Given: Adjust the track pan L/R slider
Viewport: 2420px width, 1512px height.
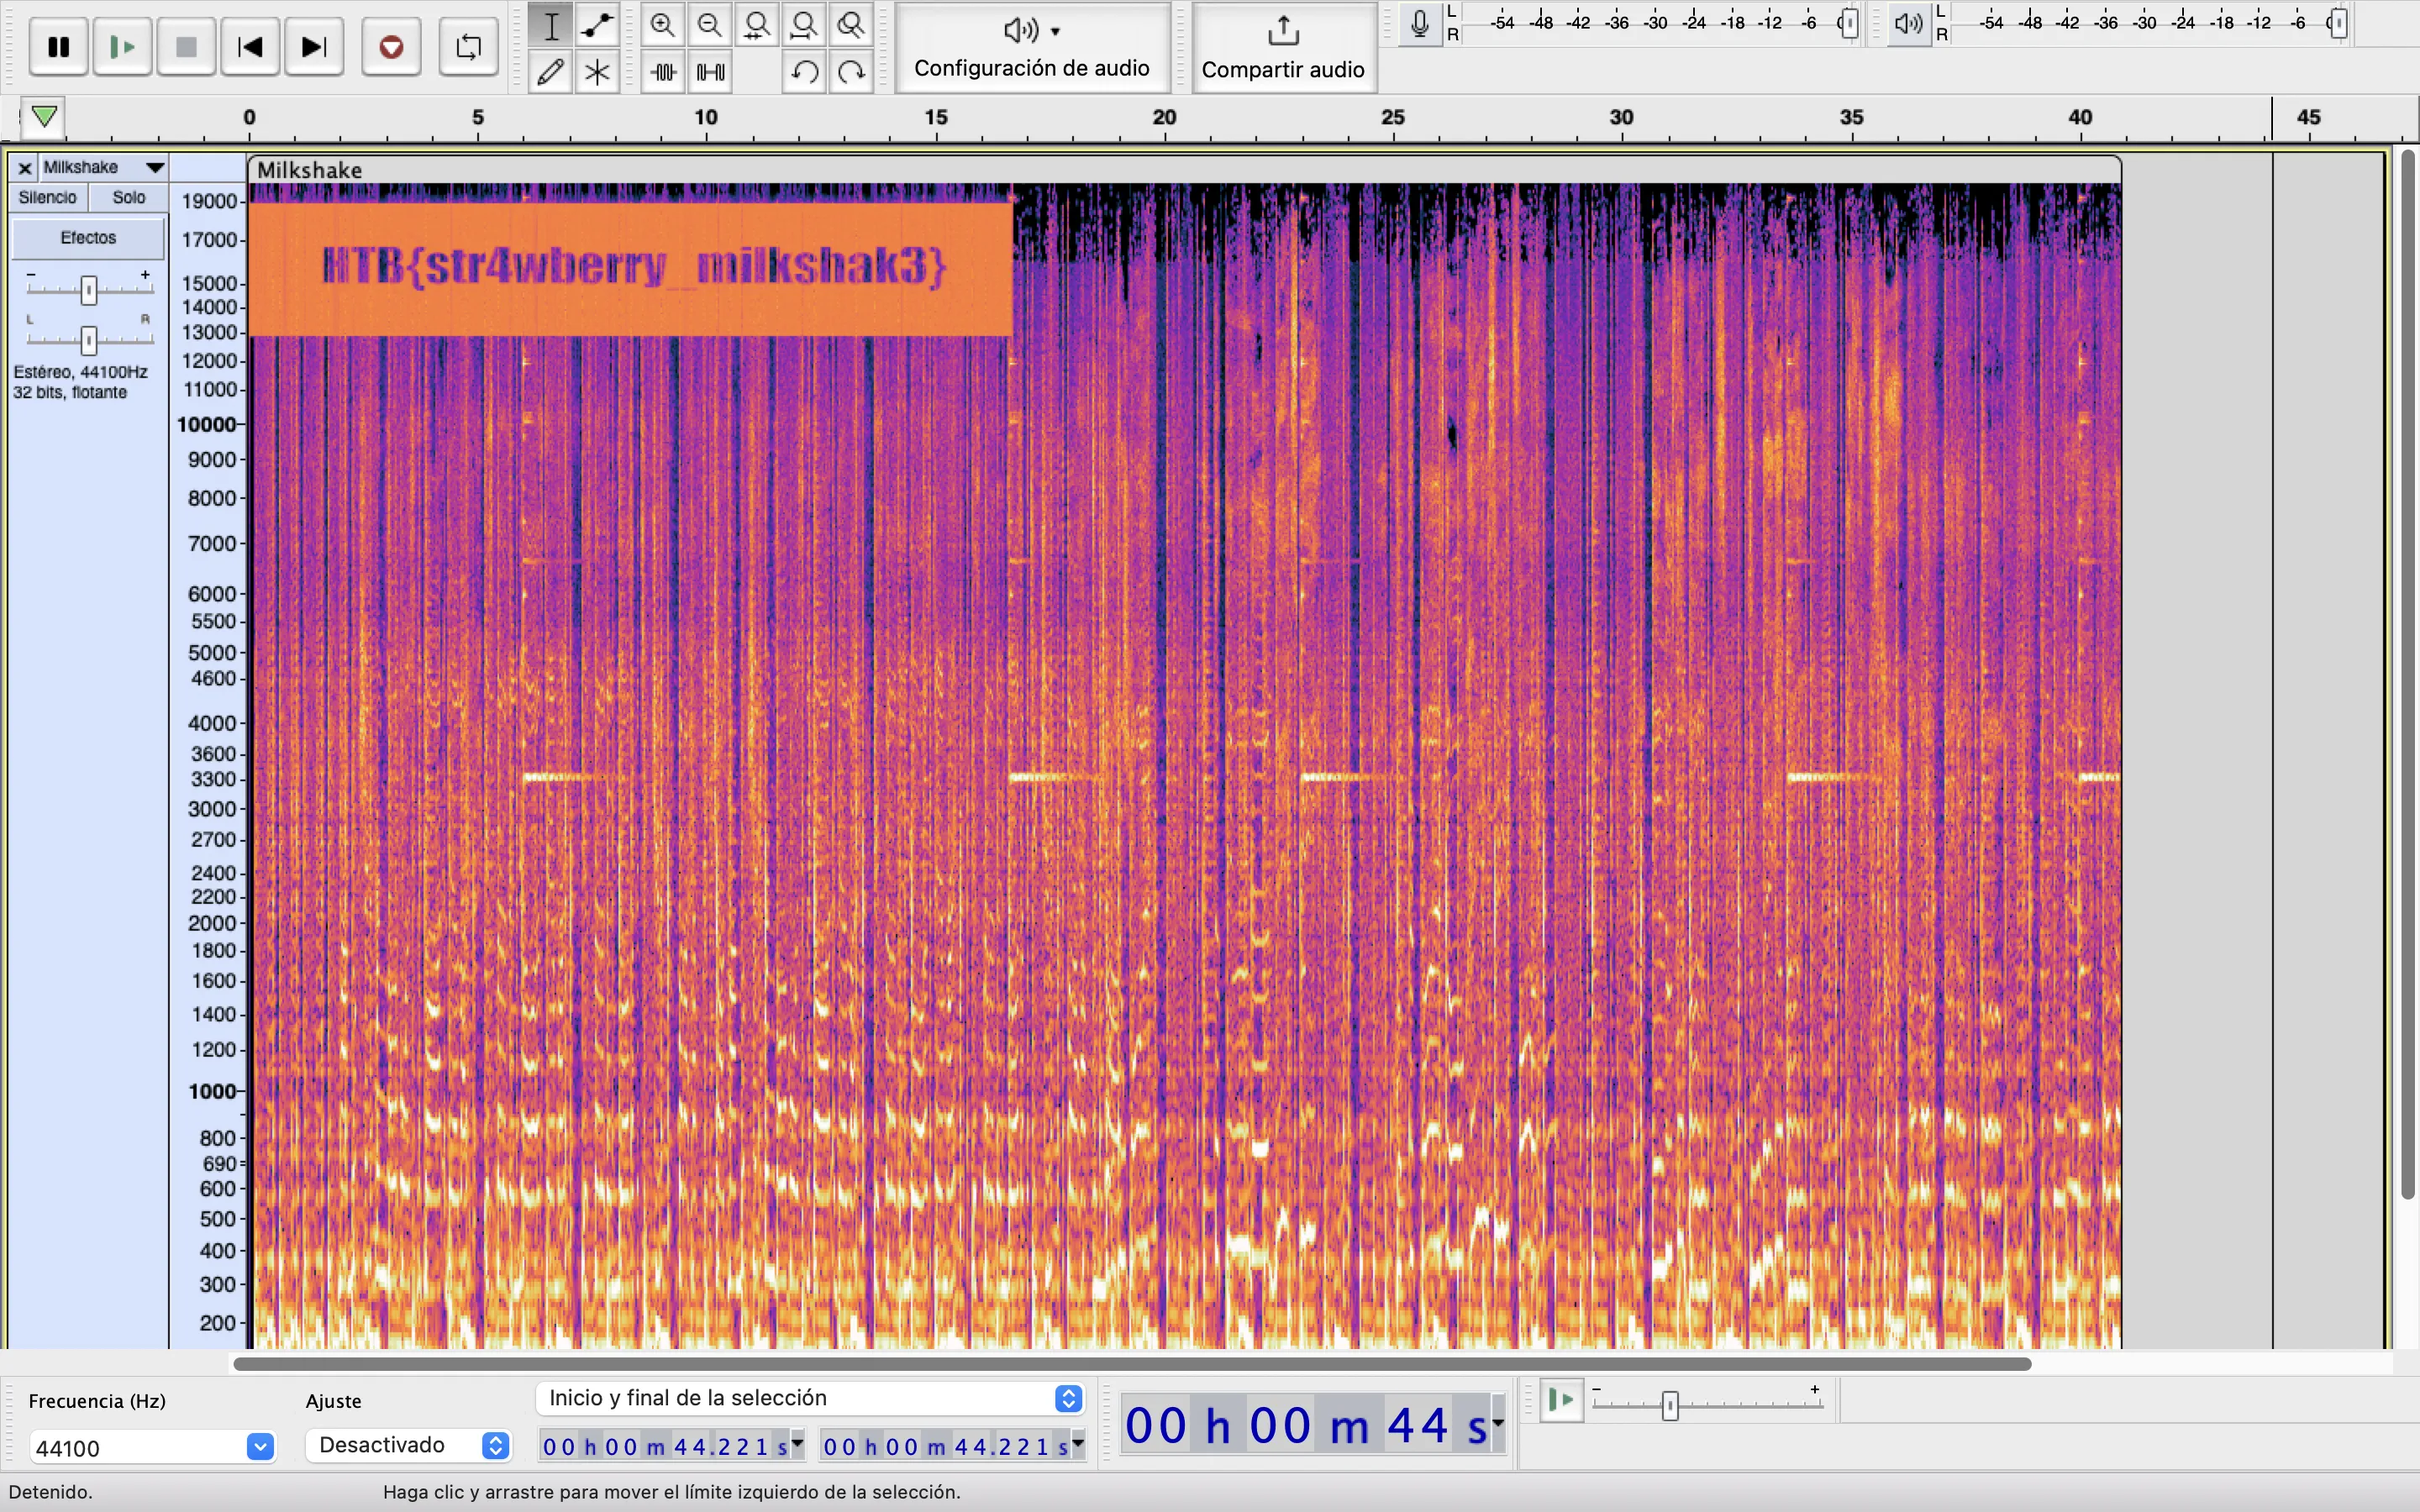Looking at the screenshot, I should tap(89, 340).
